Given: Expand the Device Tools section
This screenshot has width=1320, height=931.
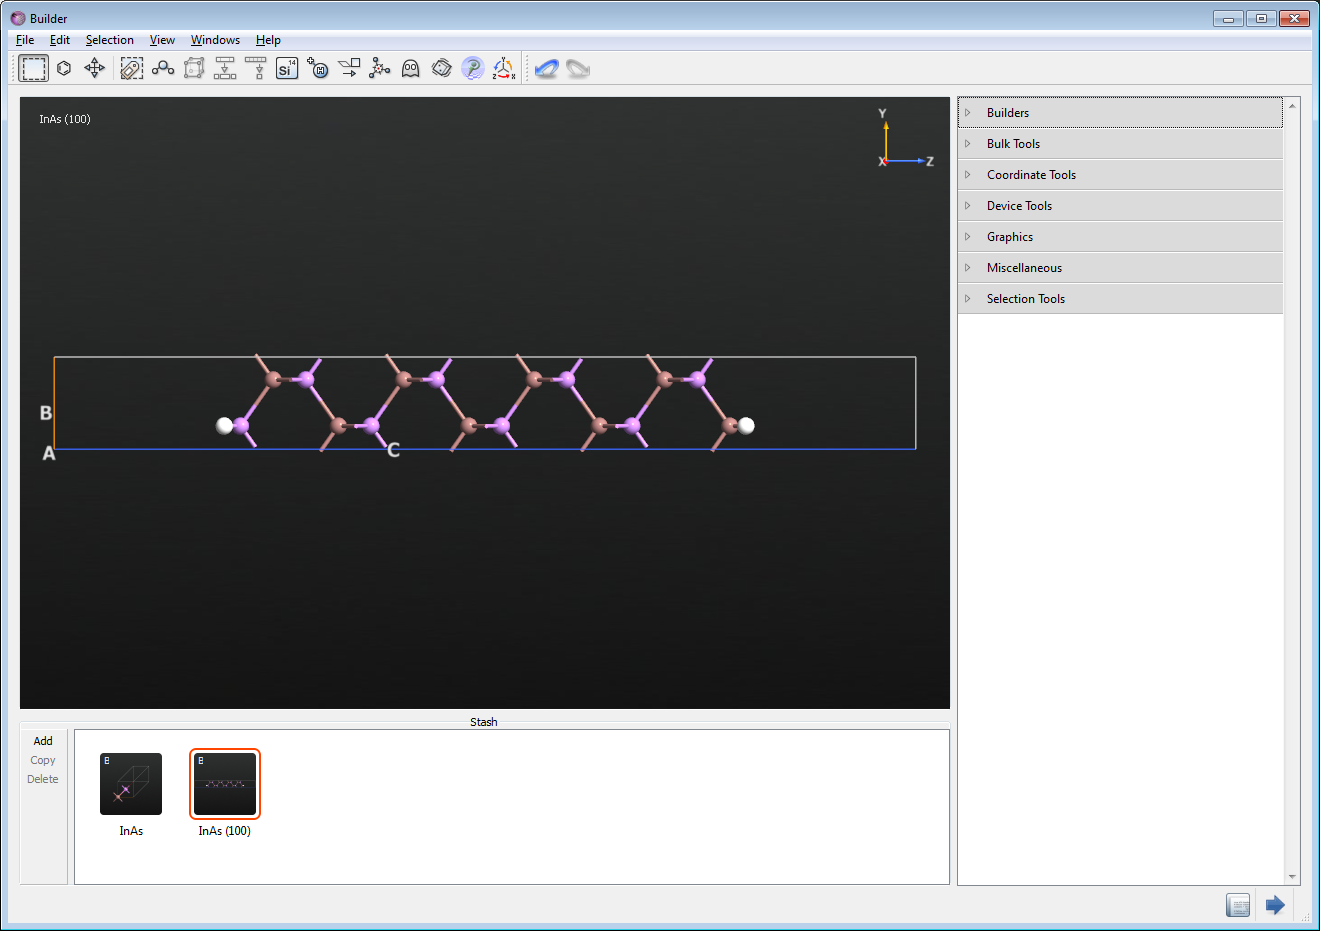Looking at the screenshot, I should pos(1120,206).
